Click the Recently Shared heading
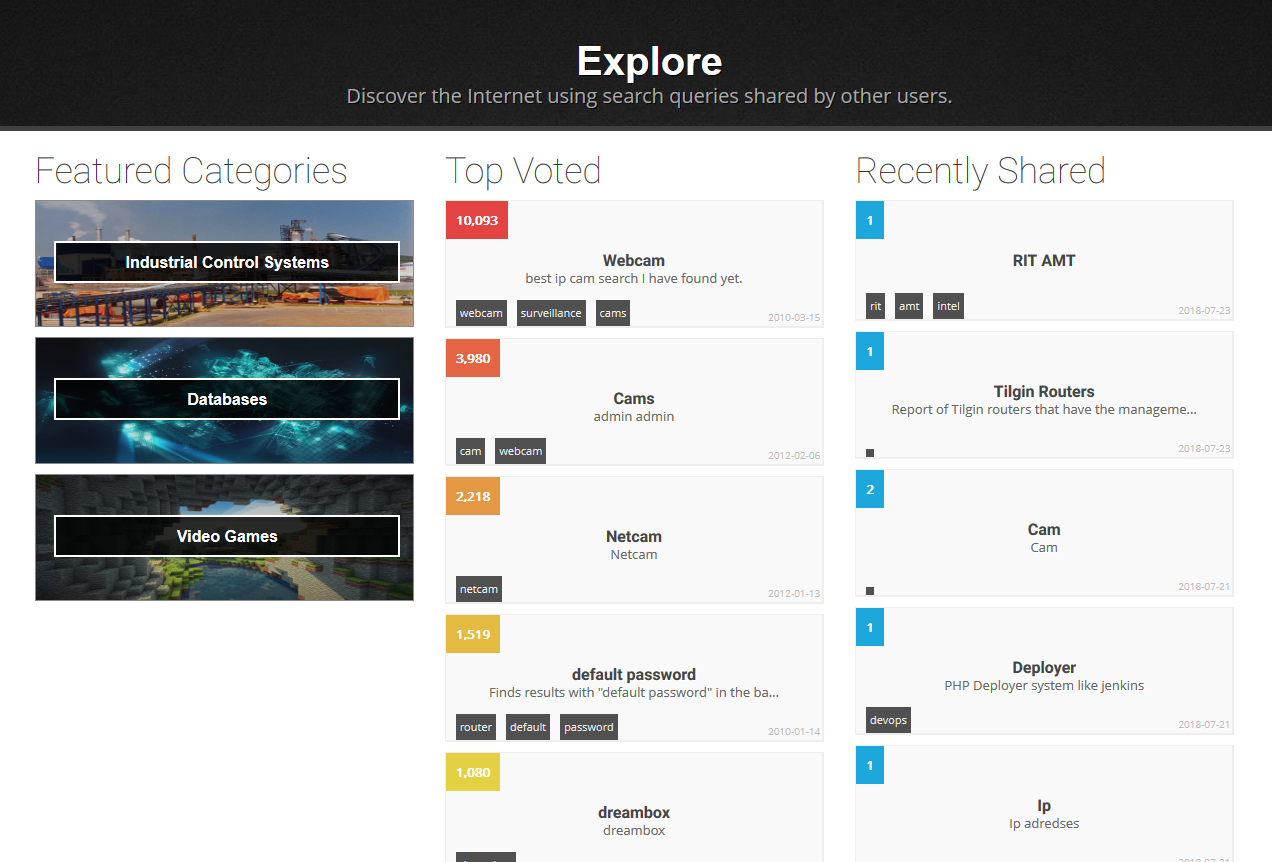1272x862 pixels. pyautogui.click(x=981, y=171)
